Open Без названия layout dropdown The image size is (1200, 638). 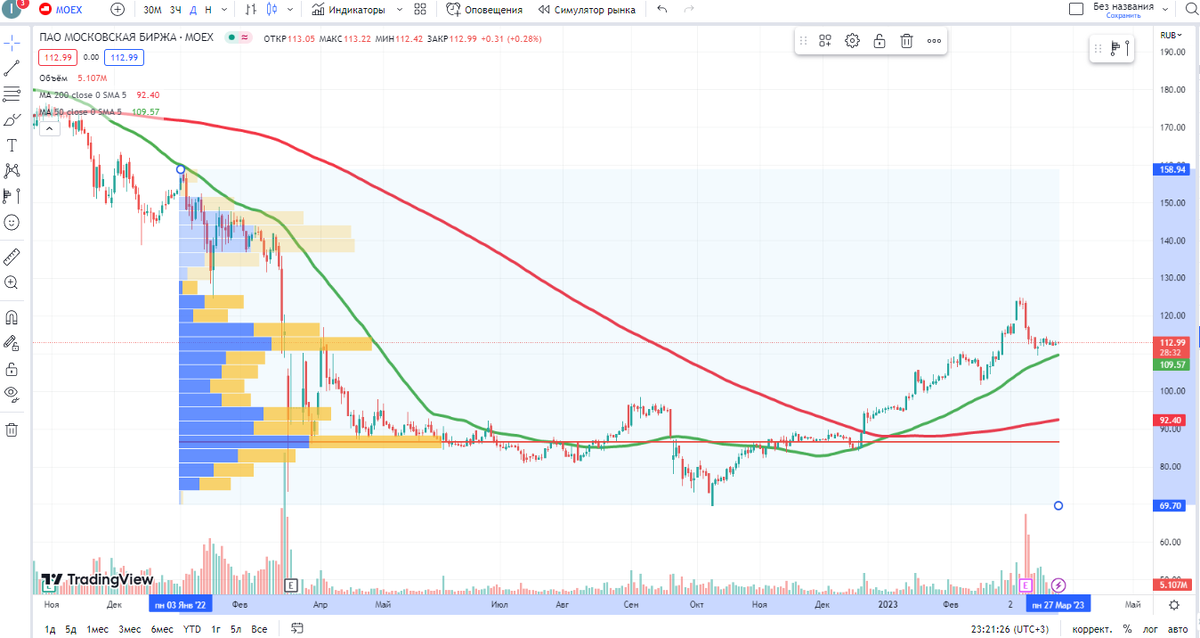coord(1123,6)
